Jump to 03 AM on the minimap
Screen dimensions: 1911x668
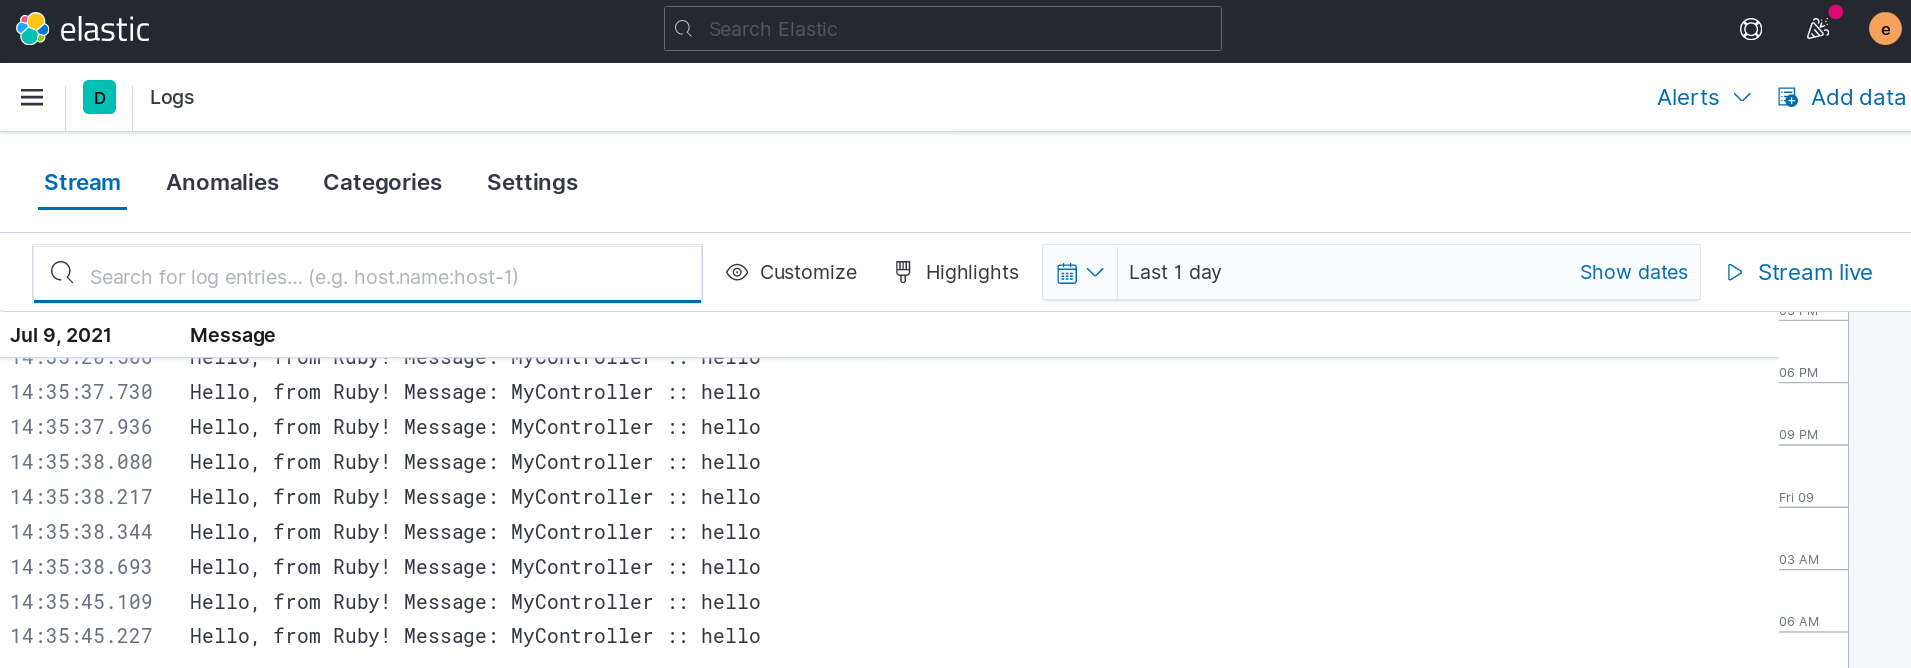[1799, 560]
